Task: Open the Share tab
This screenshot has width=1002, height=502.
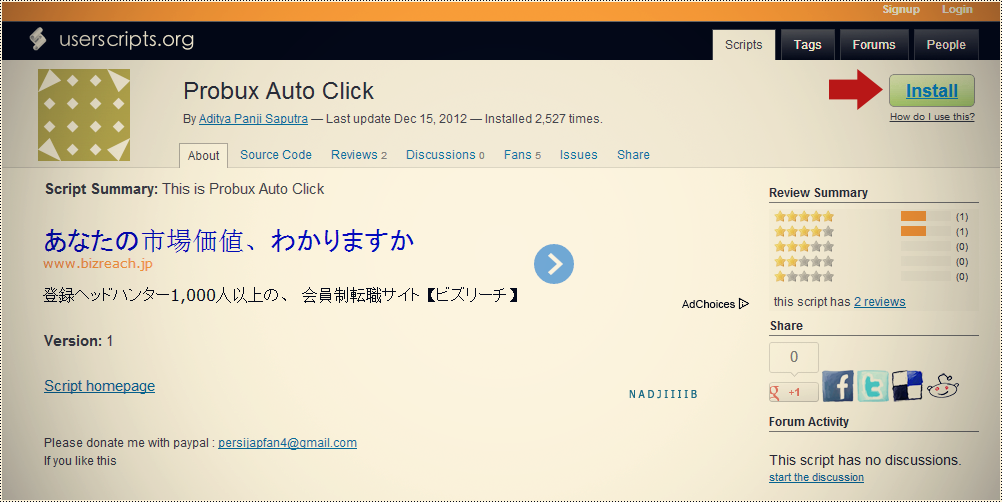Action: pos(633,155)
